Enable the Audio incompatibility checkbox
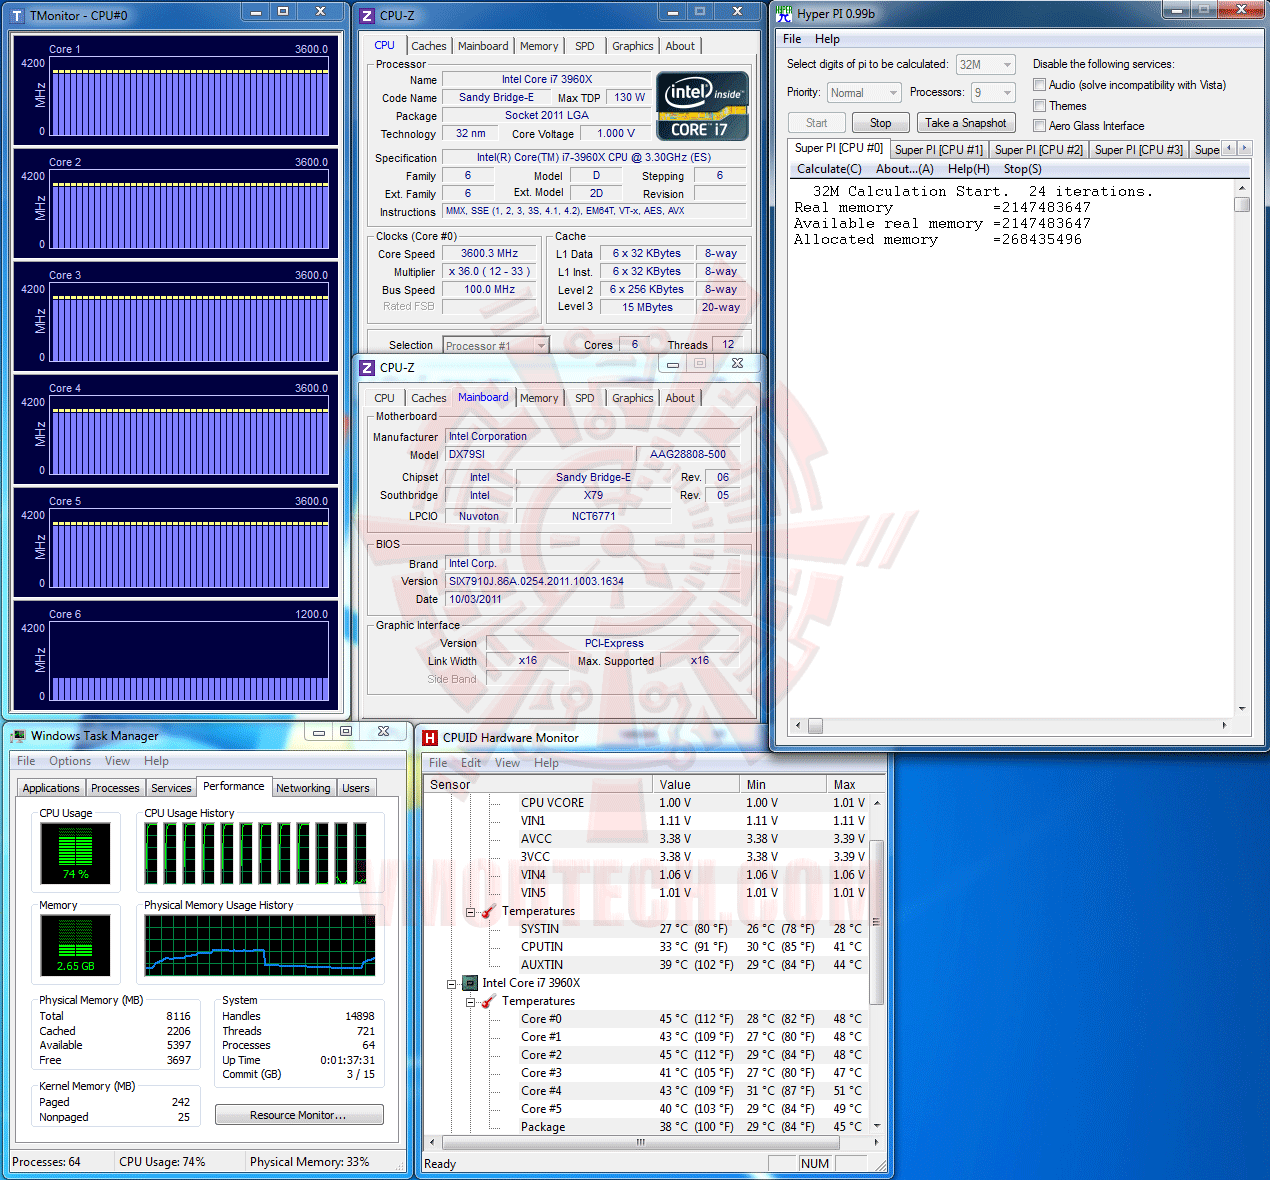1270x1180 pixels. 1040,85
